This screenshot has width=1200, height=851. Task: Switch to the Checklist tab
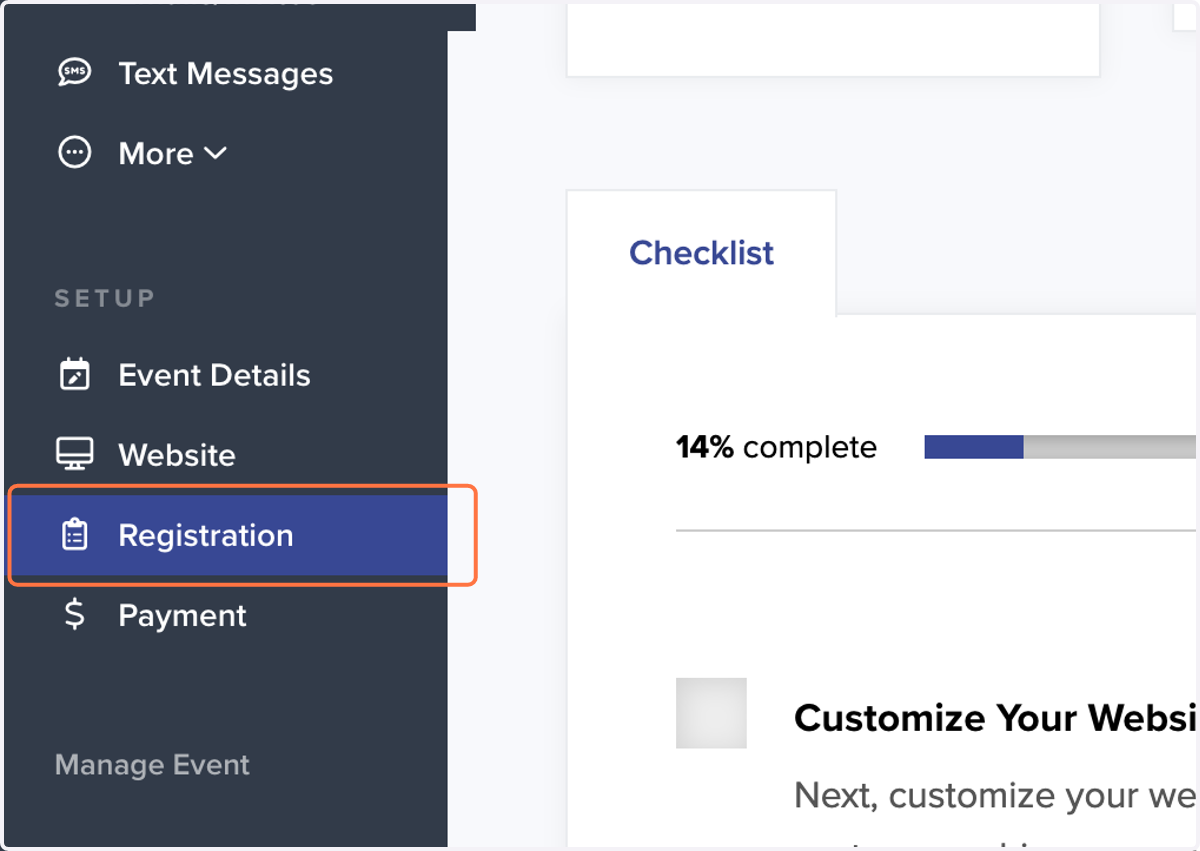[701, 253]
